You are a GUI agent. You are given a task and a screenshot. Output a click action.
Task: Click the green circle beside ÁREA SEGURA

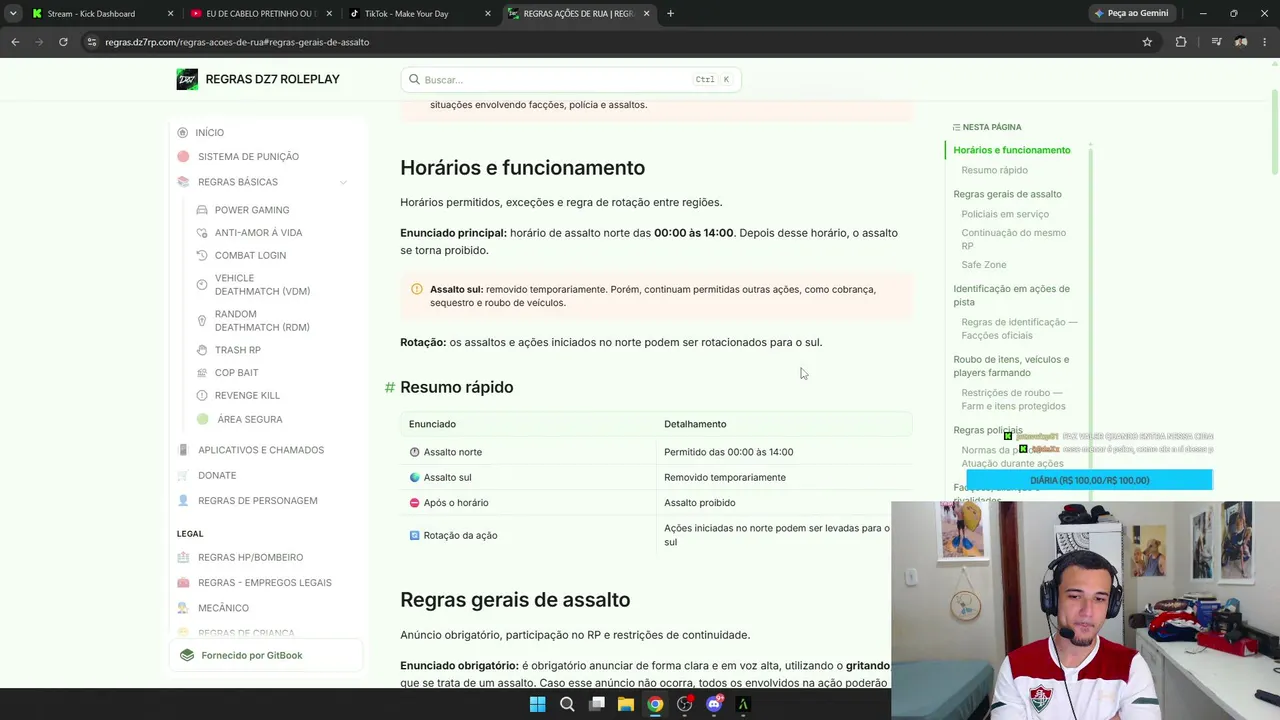click(x=203, y=419)
